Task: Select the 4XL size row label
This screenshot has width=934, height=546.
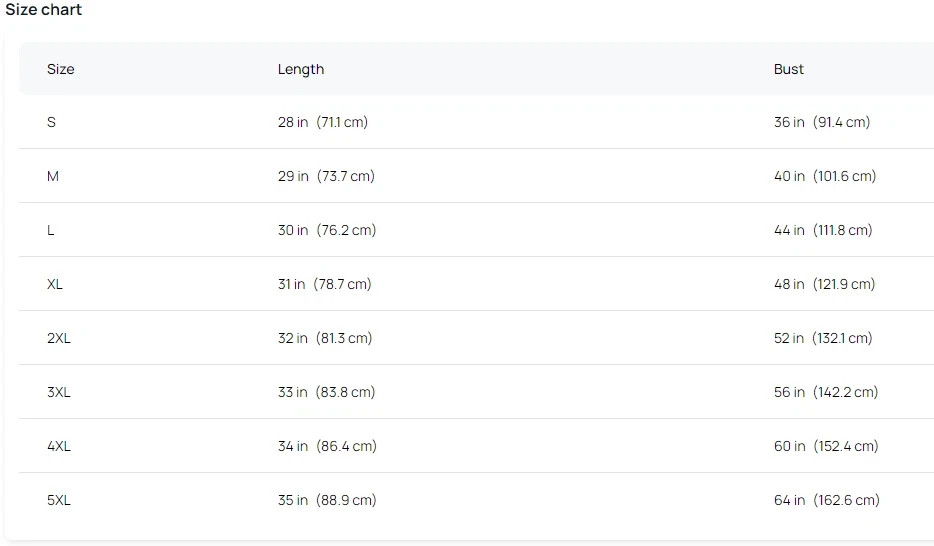Action: tap(59, 446)
